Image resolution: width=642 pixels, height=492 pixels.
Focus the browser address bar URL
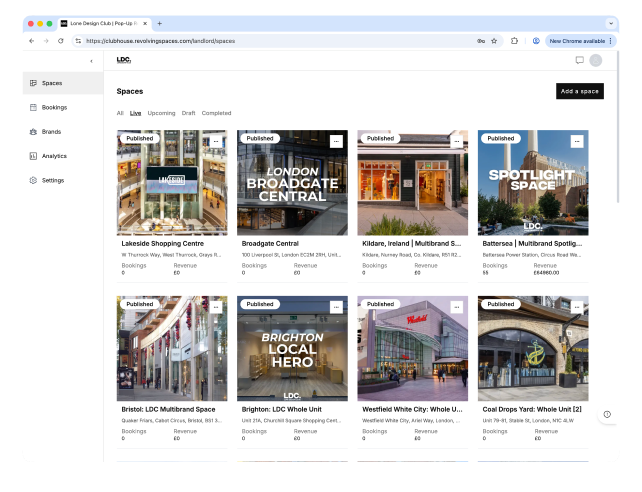tap(160, 41)
